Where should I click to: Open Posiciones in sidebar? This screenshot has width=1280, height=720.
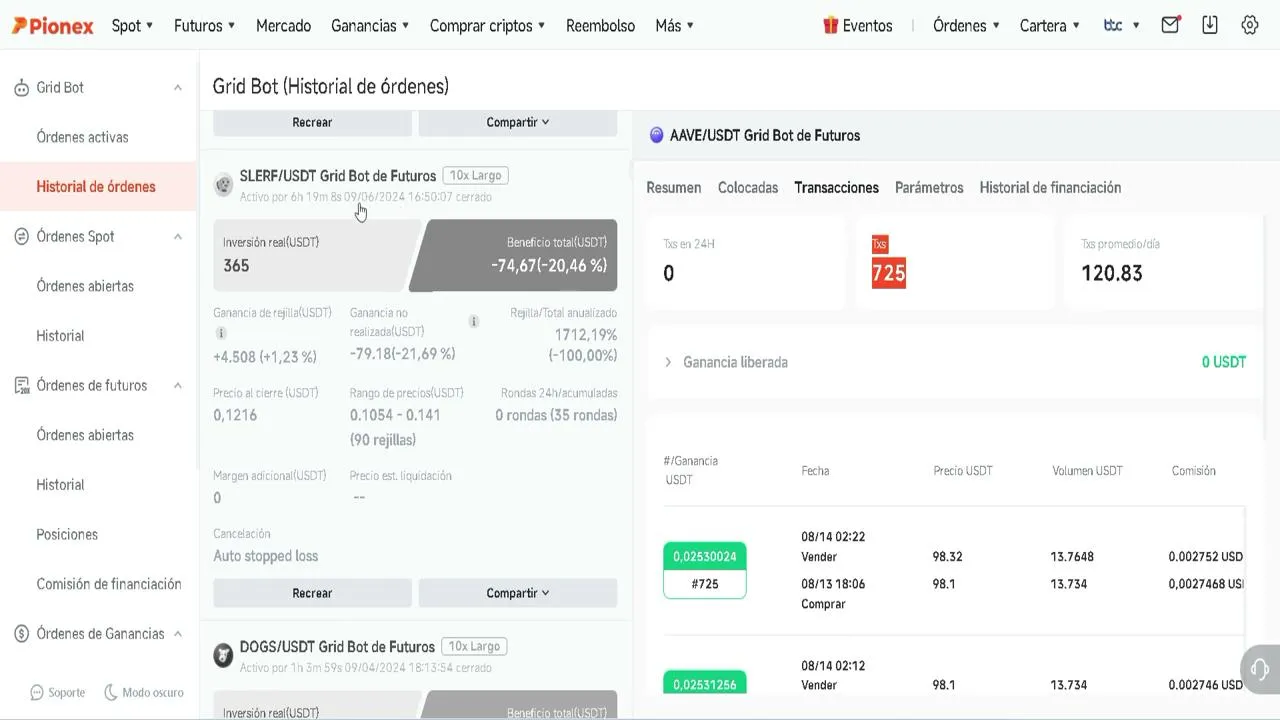[x=67, y=535]
